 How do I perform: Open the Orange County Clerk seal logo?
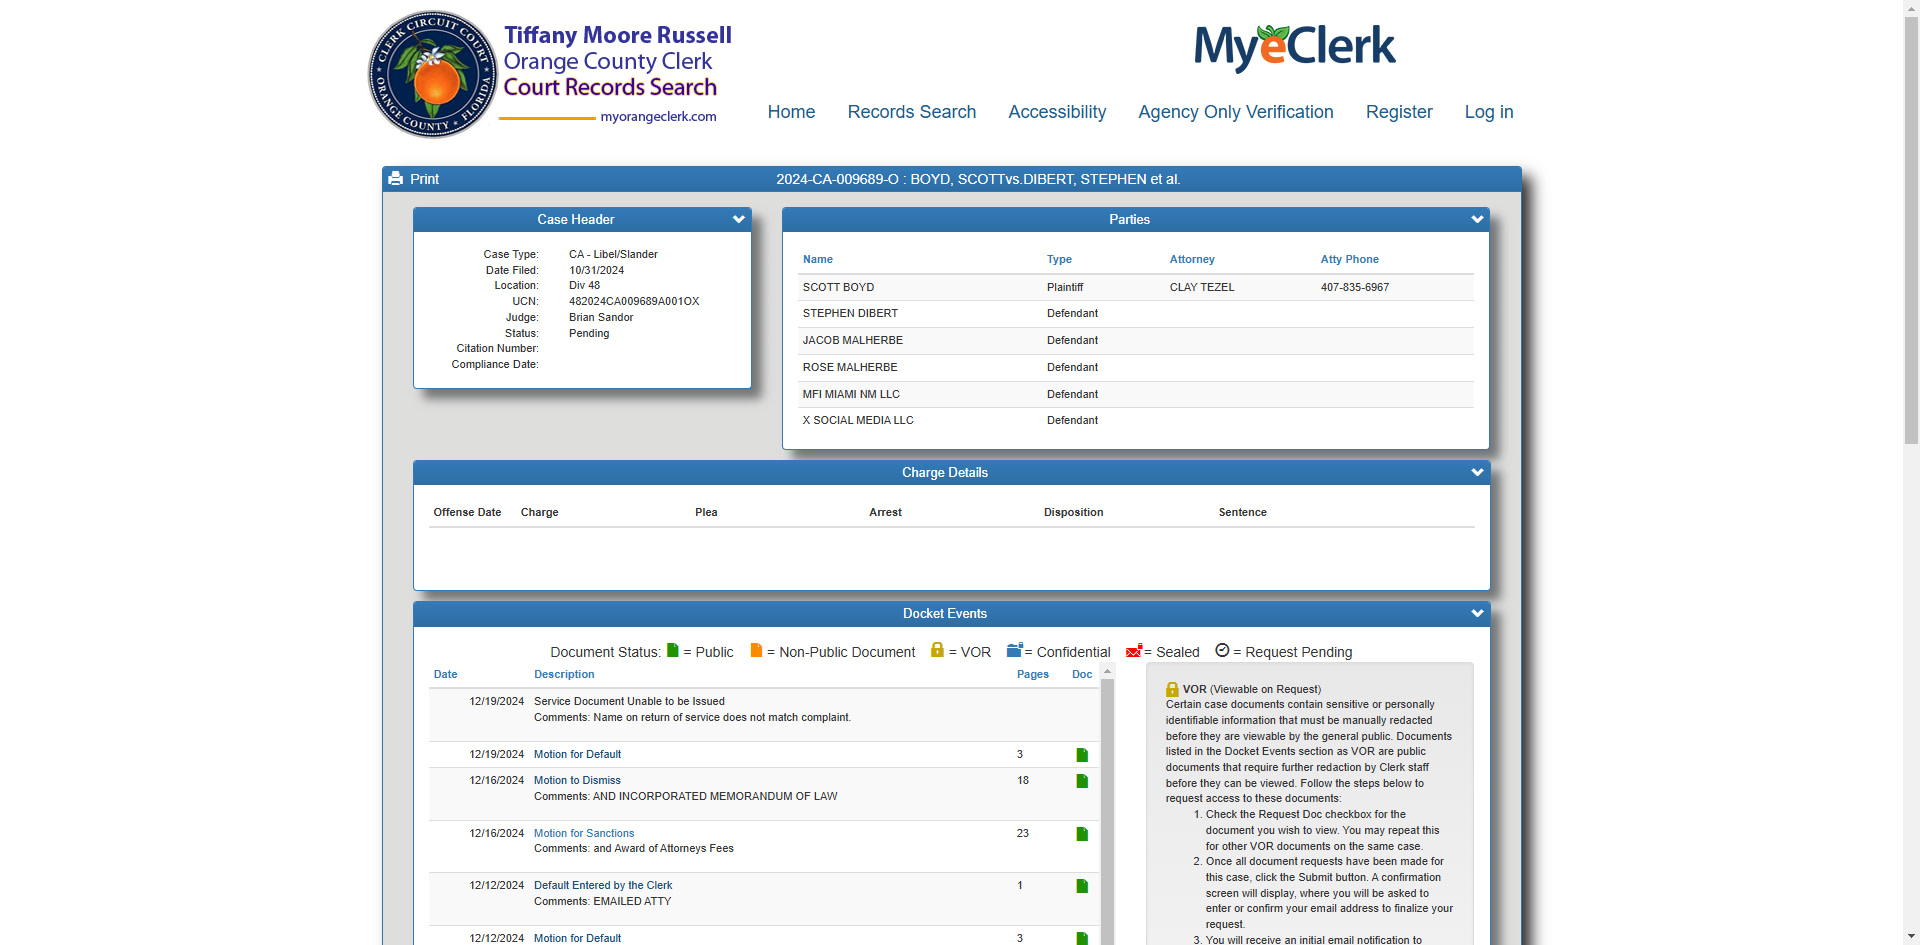433,74
